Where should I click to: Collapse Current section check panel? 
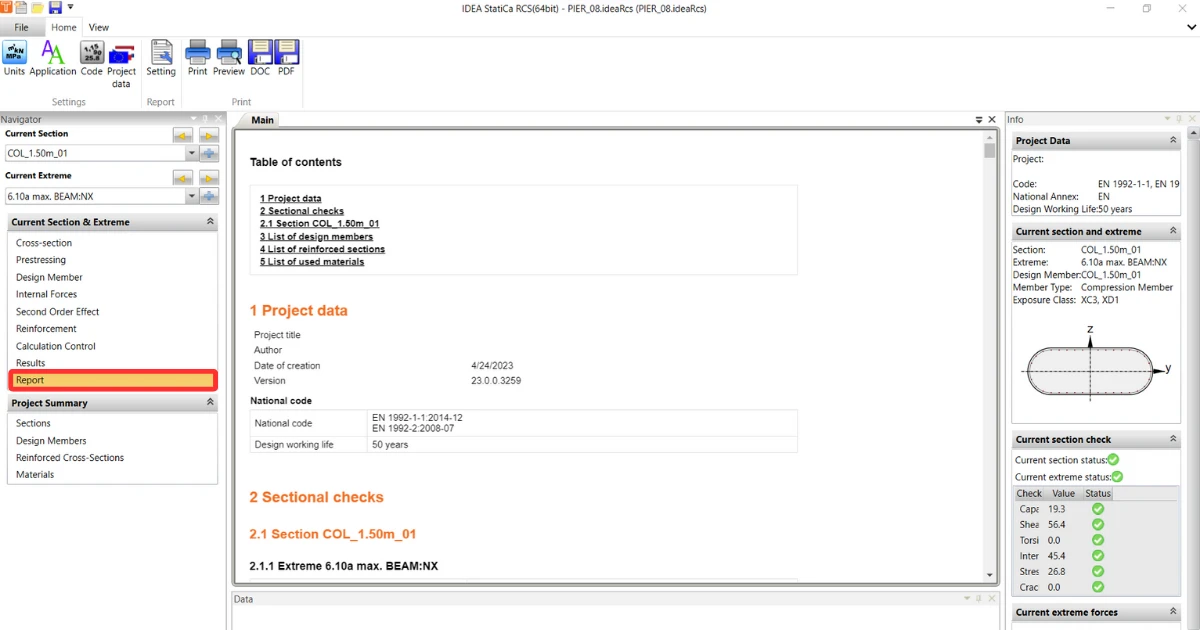[x=1173, y=439]
